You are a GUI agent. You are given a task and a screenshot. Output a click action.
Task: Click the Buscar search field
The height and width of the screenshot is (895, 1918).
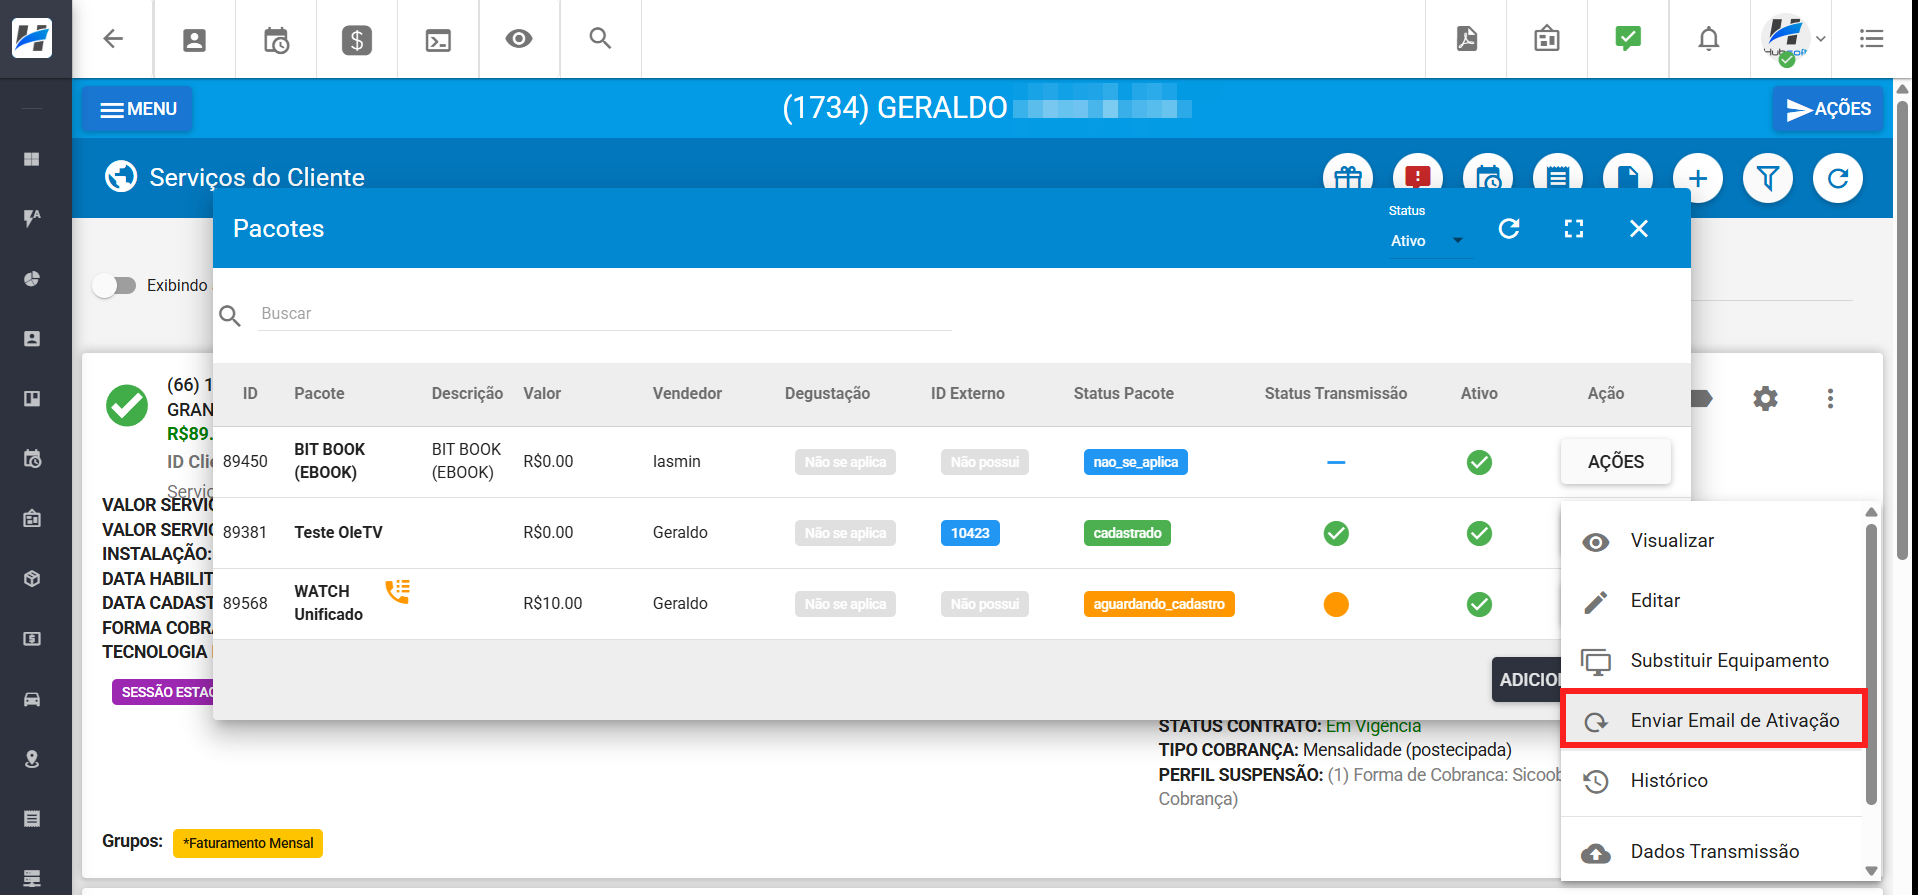click(604, 314)
